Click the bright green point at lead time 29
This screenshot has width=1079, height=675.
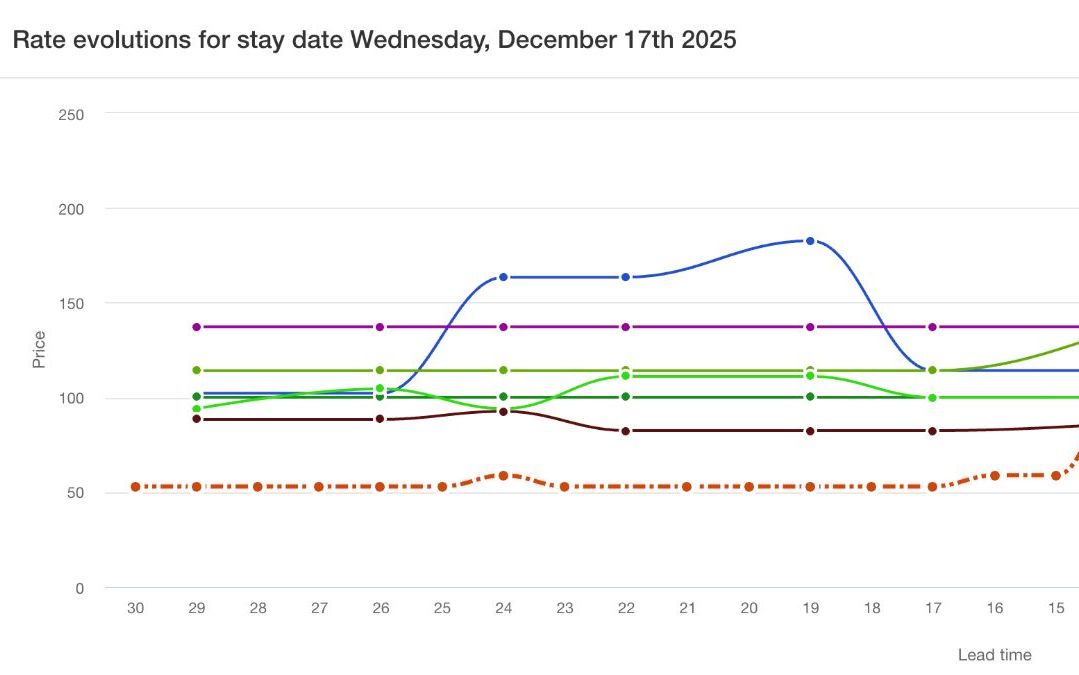197,408
